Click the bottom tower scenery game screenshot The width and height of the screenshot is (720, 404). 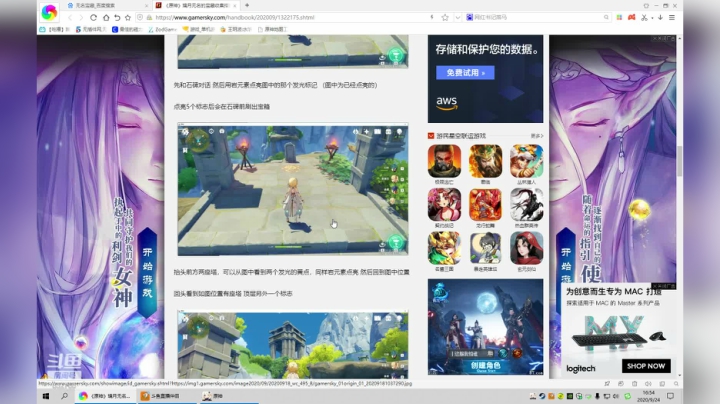pos(293,345)
